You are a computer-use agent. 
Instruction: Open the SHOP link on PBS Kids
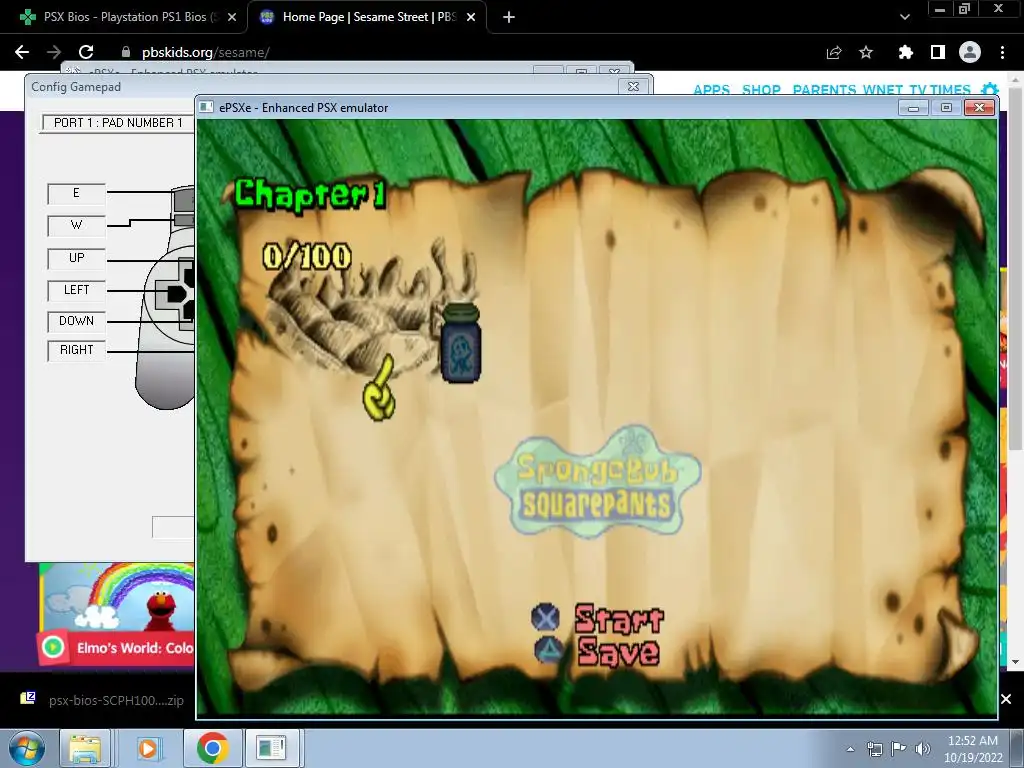click(x=761, y=90)
